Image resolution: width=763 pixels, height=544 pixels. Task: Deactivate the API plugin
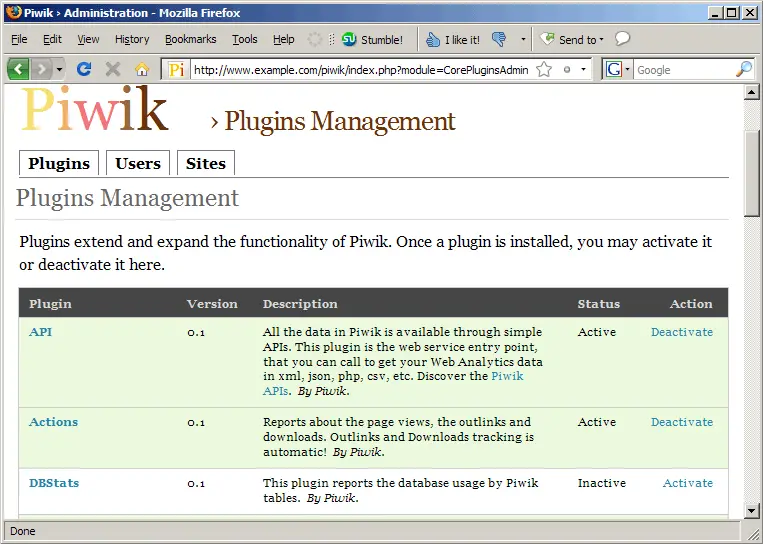pyautogui.click(x=682, y=332)
